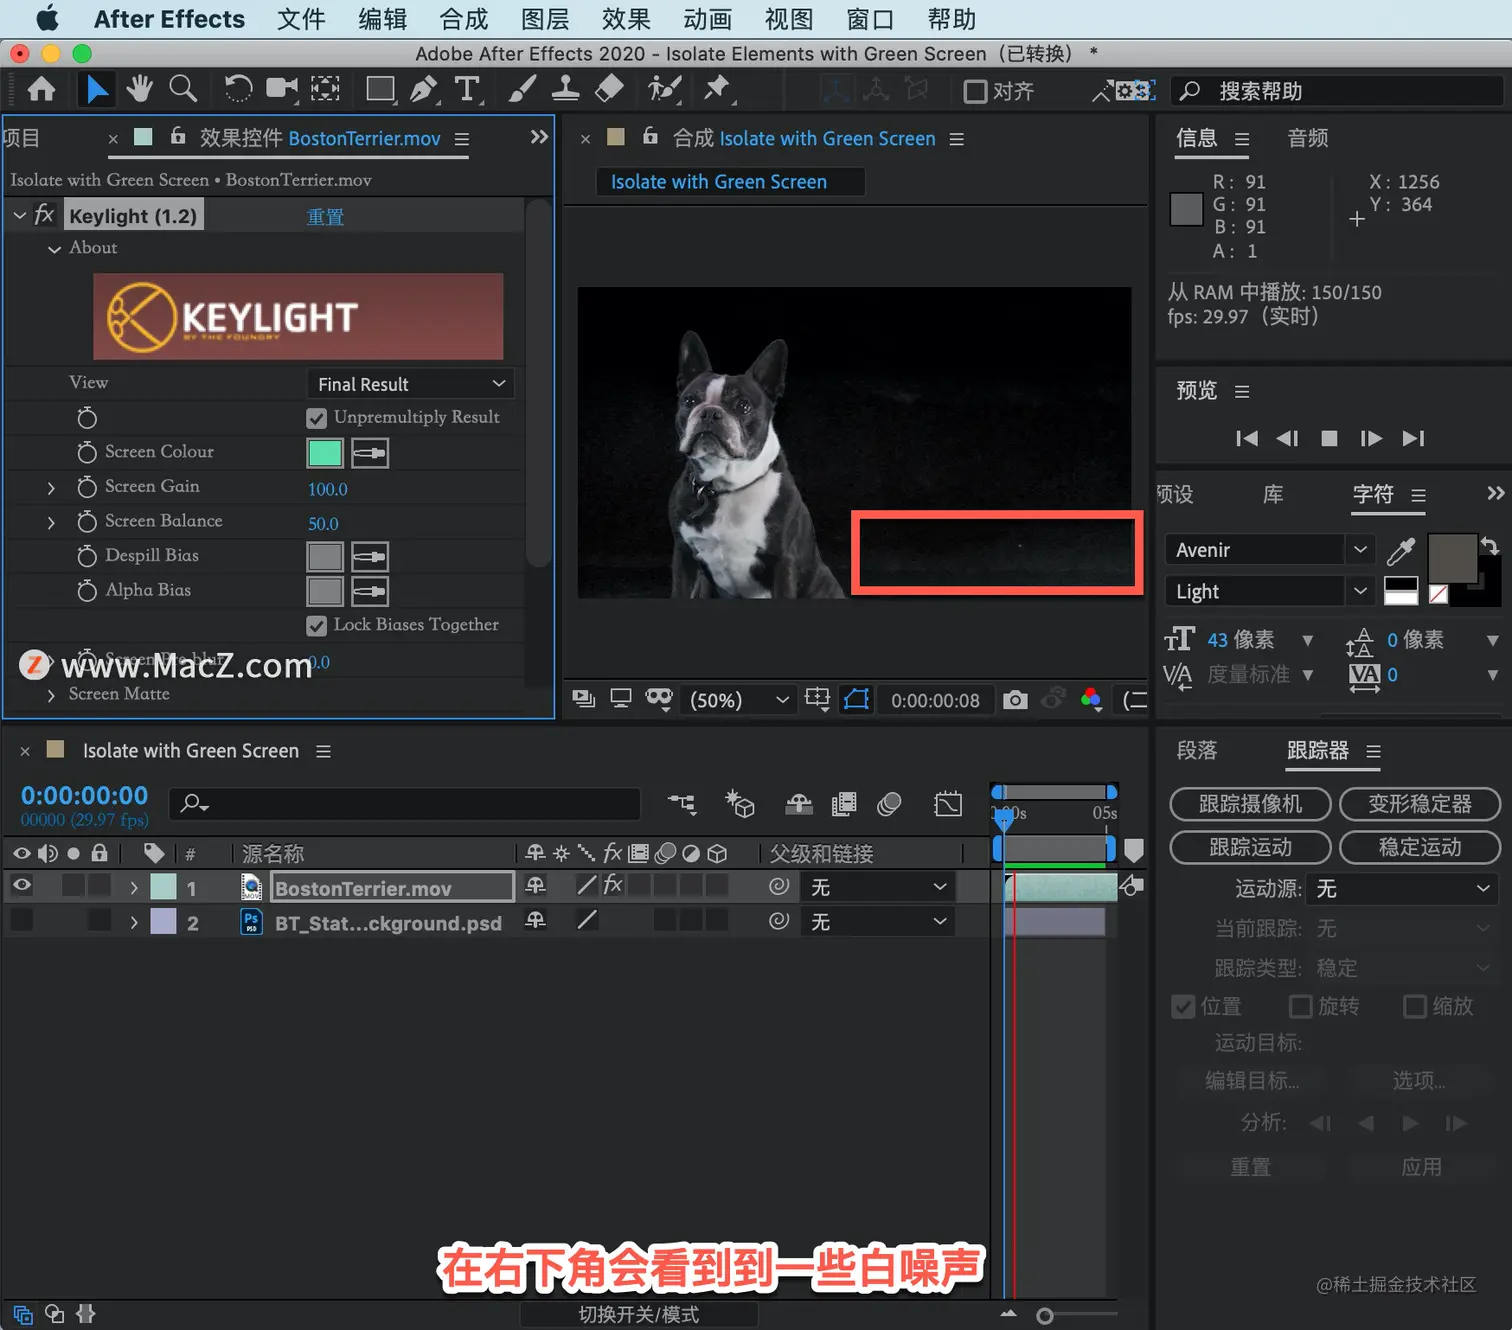Open the (50%) magnification dropdown

(x=737, y=700)
